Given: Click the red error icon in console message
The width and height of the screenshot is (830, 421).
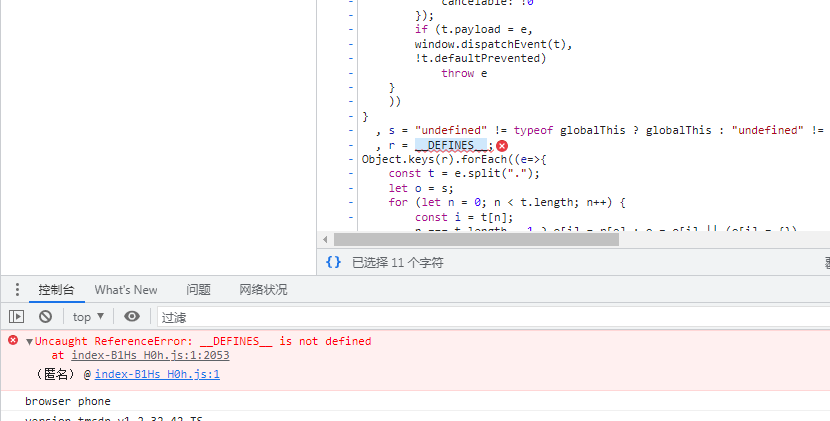Looking at the screenshot, I should pyautogui.click(x=13, y=340).
